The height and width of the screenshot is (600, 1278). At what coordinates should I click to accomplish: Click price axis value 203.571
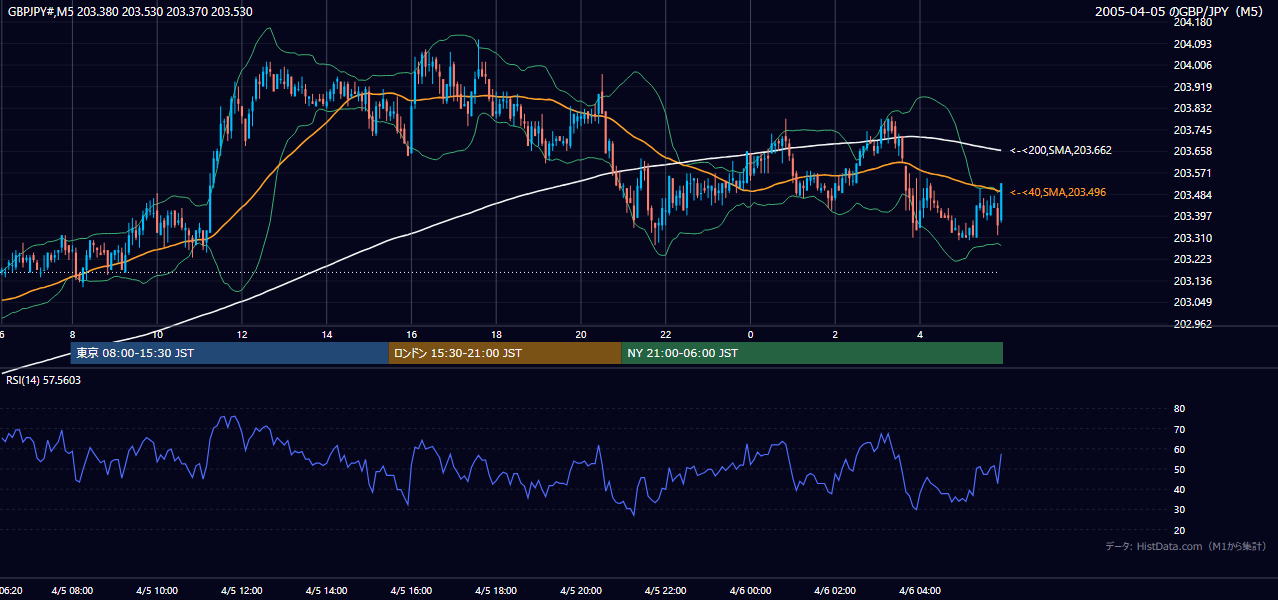pos(1192,173)
